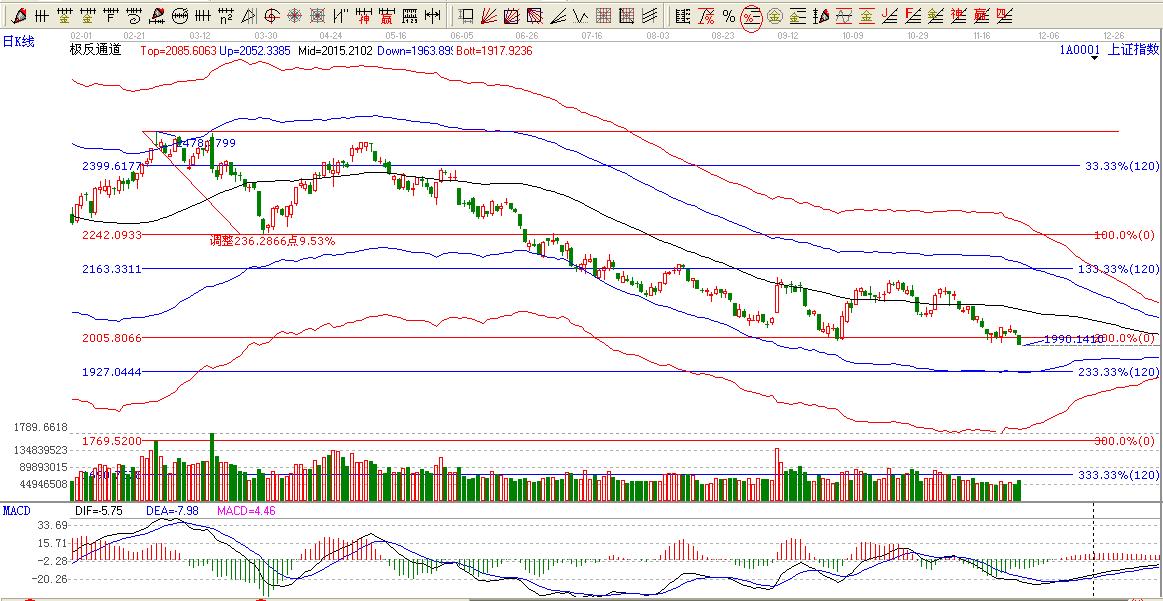The width and height of the screenshot is (1163, 601).
Task: Click the 四 with lines icon
Action: point(1003,16)
